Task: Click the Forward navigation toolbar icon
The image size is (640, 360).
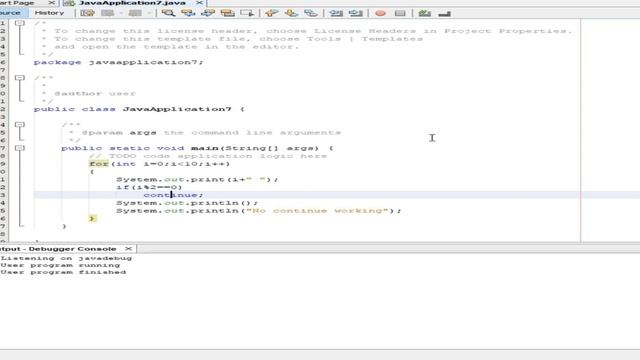Action: point(135,13)
